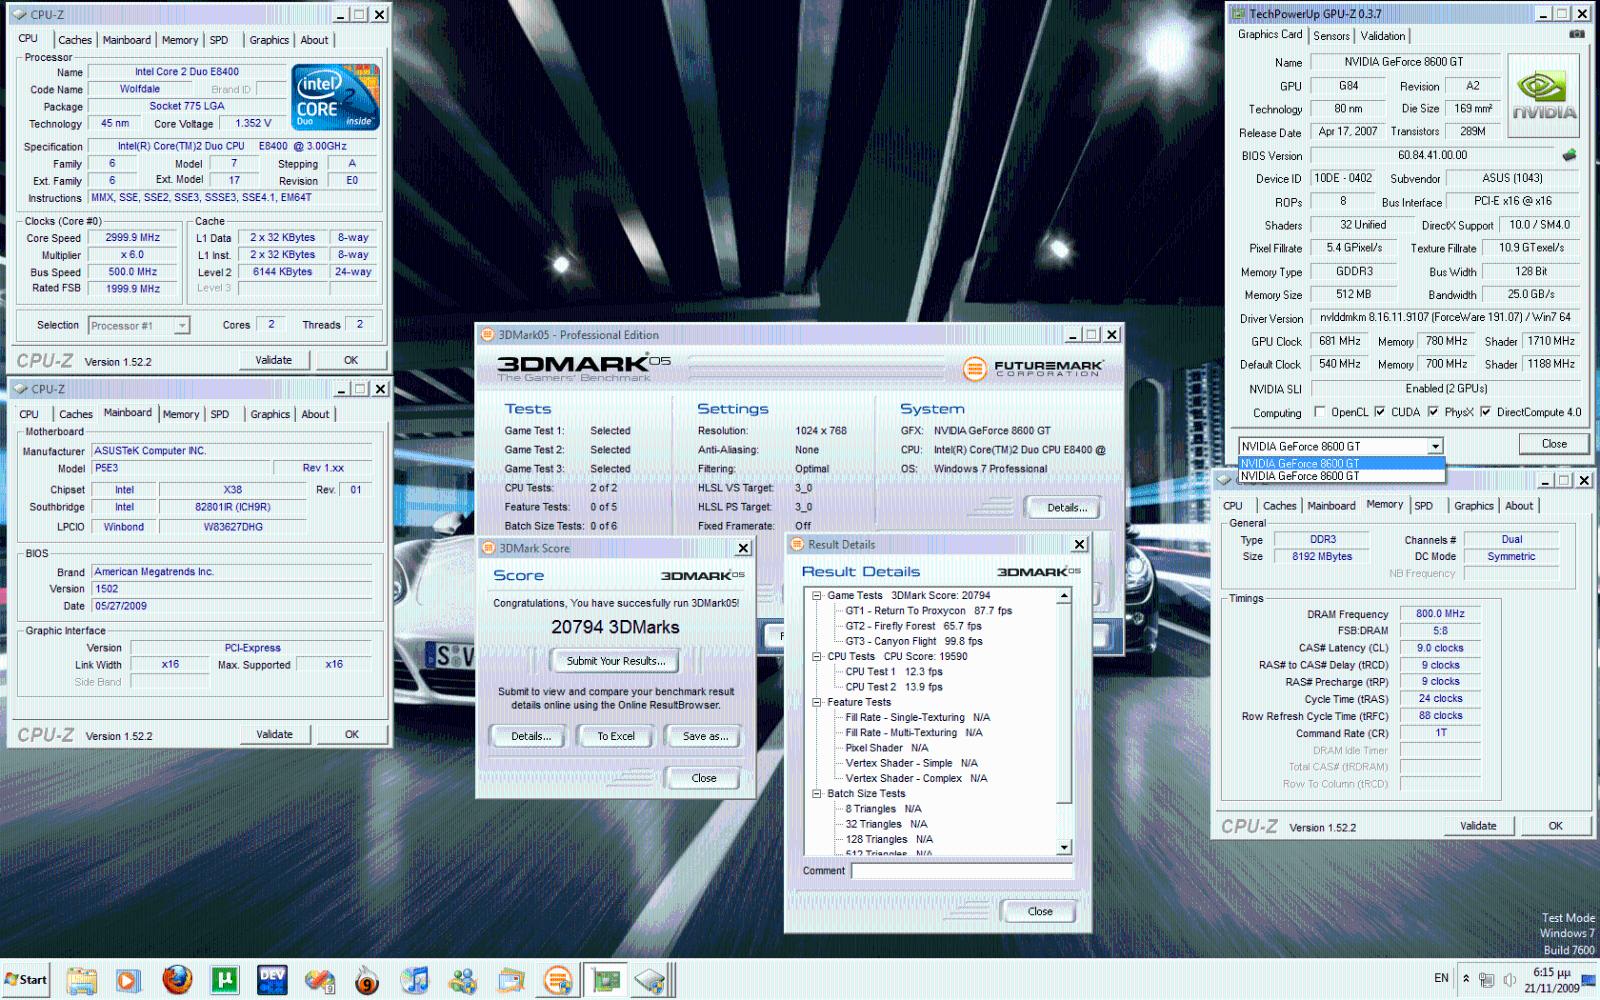Open About tab in the processor CPU-Z window
The width and height of the screenshot is (1600, 1000).
click(x=314, y=40)
